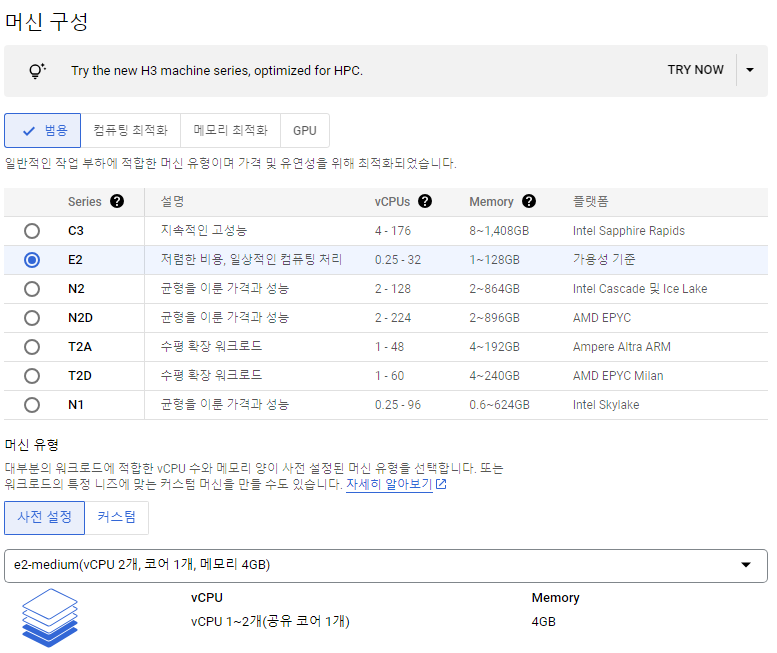Open the Memory help icon
This screenshot has width=777, height=653.
[x=529, y=202]
